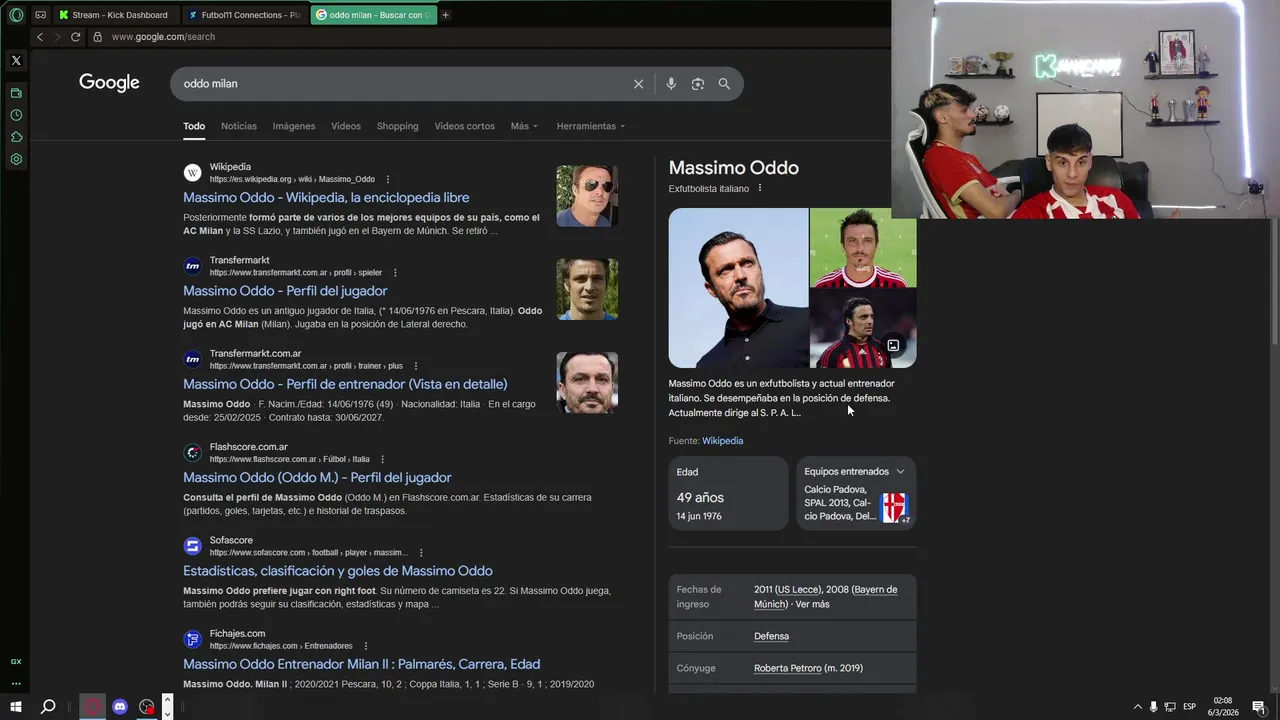Go back with the browser back arrow
The image size is (1280, 720).
[x=40, y=37]
